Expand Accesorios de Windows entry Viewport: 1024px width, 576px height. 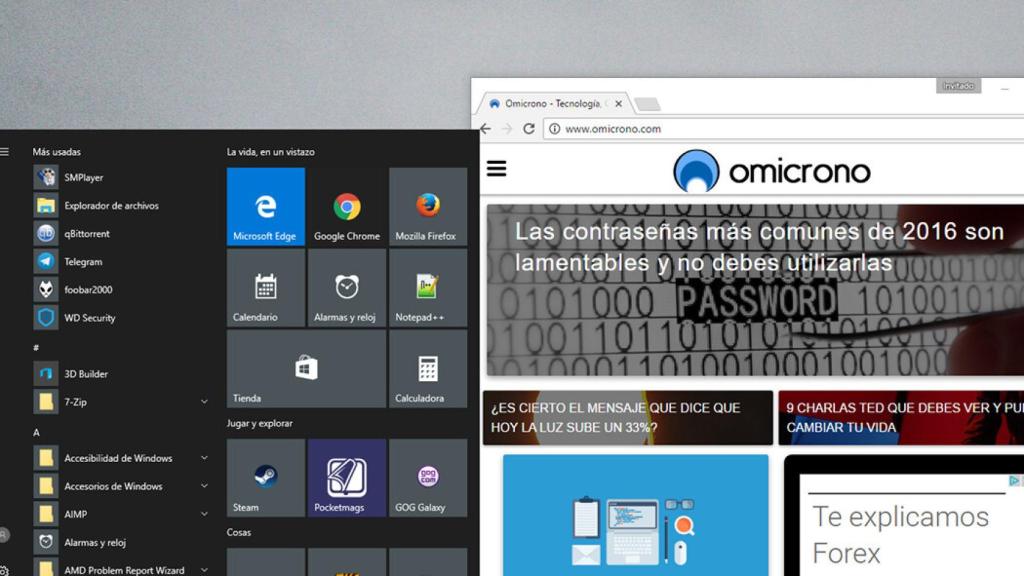tap(203, 486)
